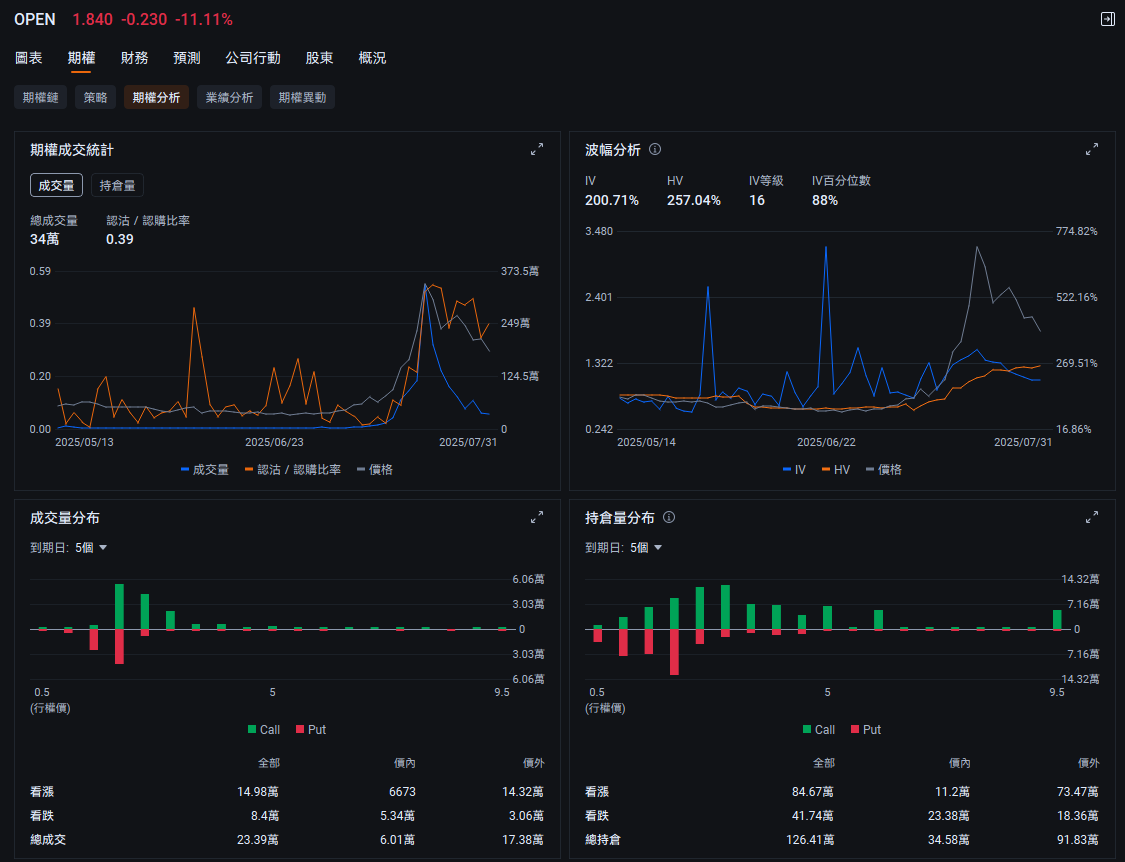
Task: Open 到期日 dropdown in 持倉量分布 panel
Action: coord(623,547)
